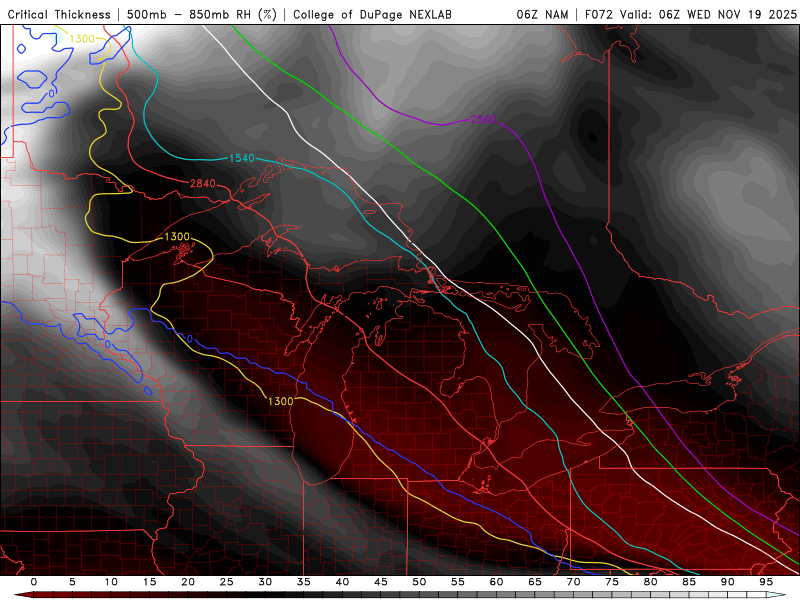800x600 pixels.
Task: Click the red "2840" contour label
Action: click(203, 183)
